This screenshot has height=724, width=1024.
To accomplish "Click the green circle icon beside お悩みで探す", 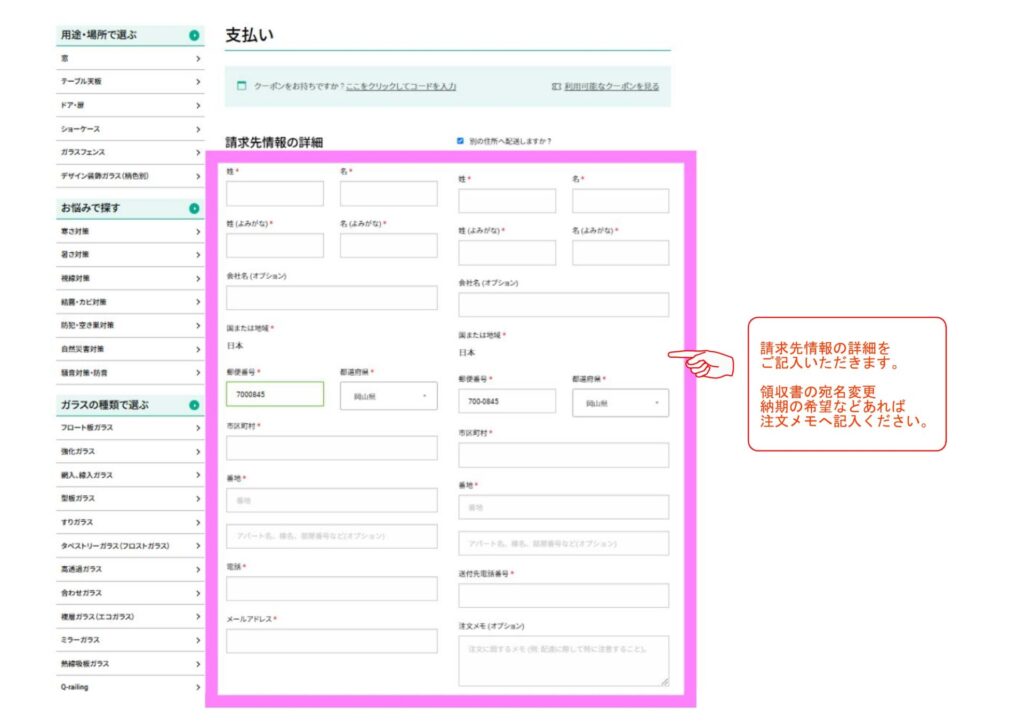I will (194, 209).
